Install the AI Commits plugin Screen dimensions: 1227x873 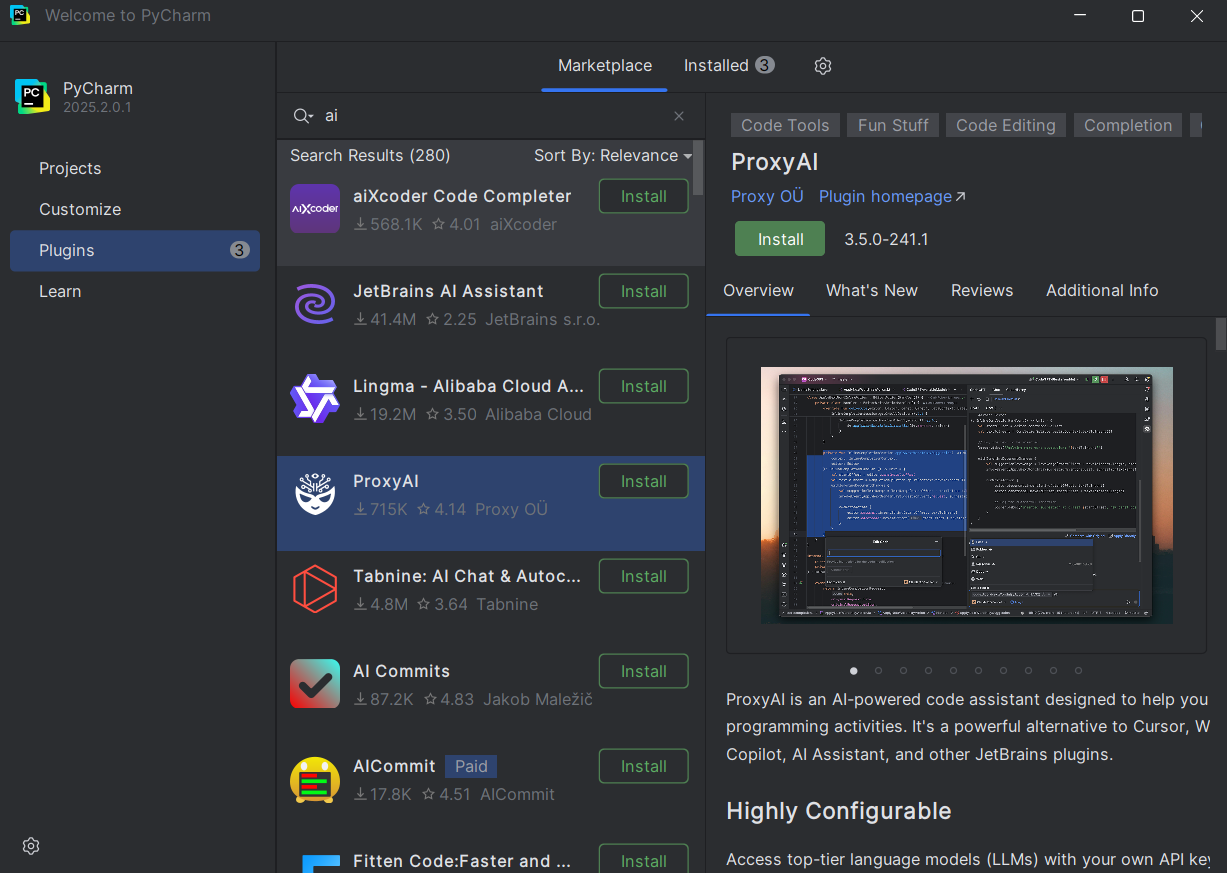pos(644,672)
